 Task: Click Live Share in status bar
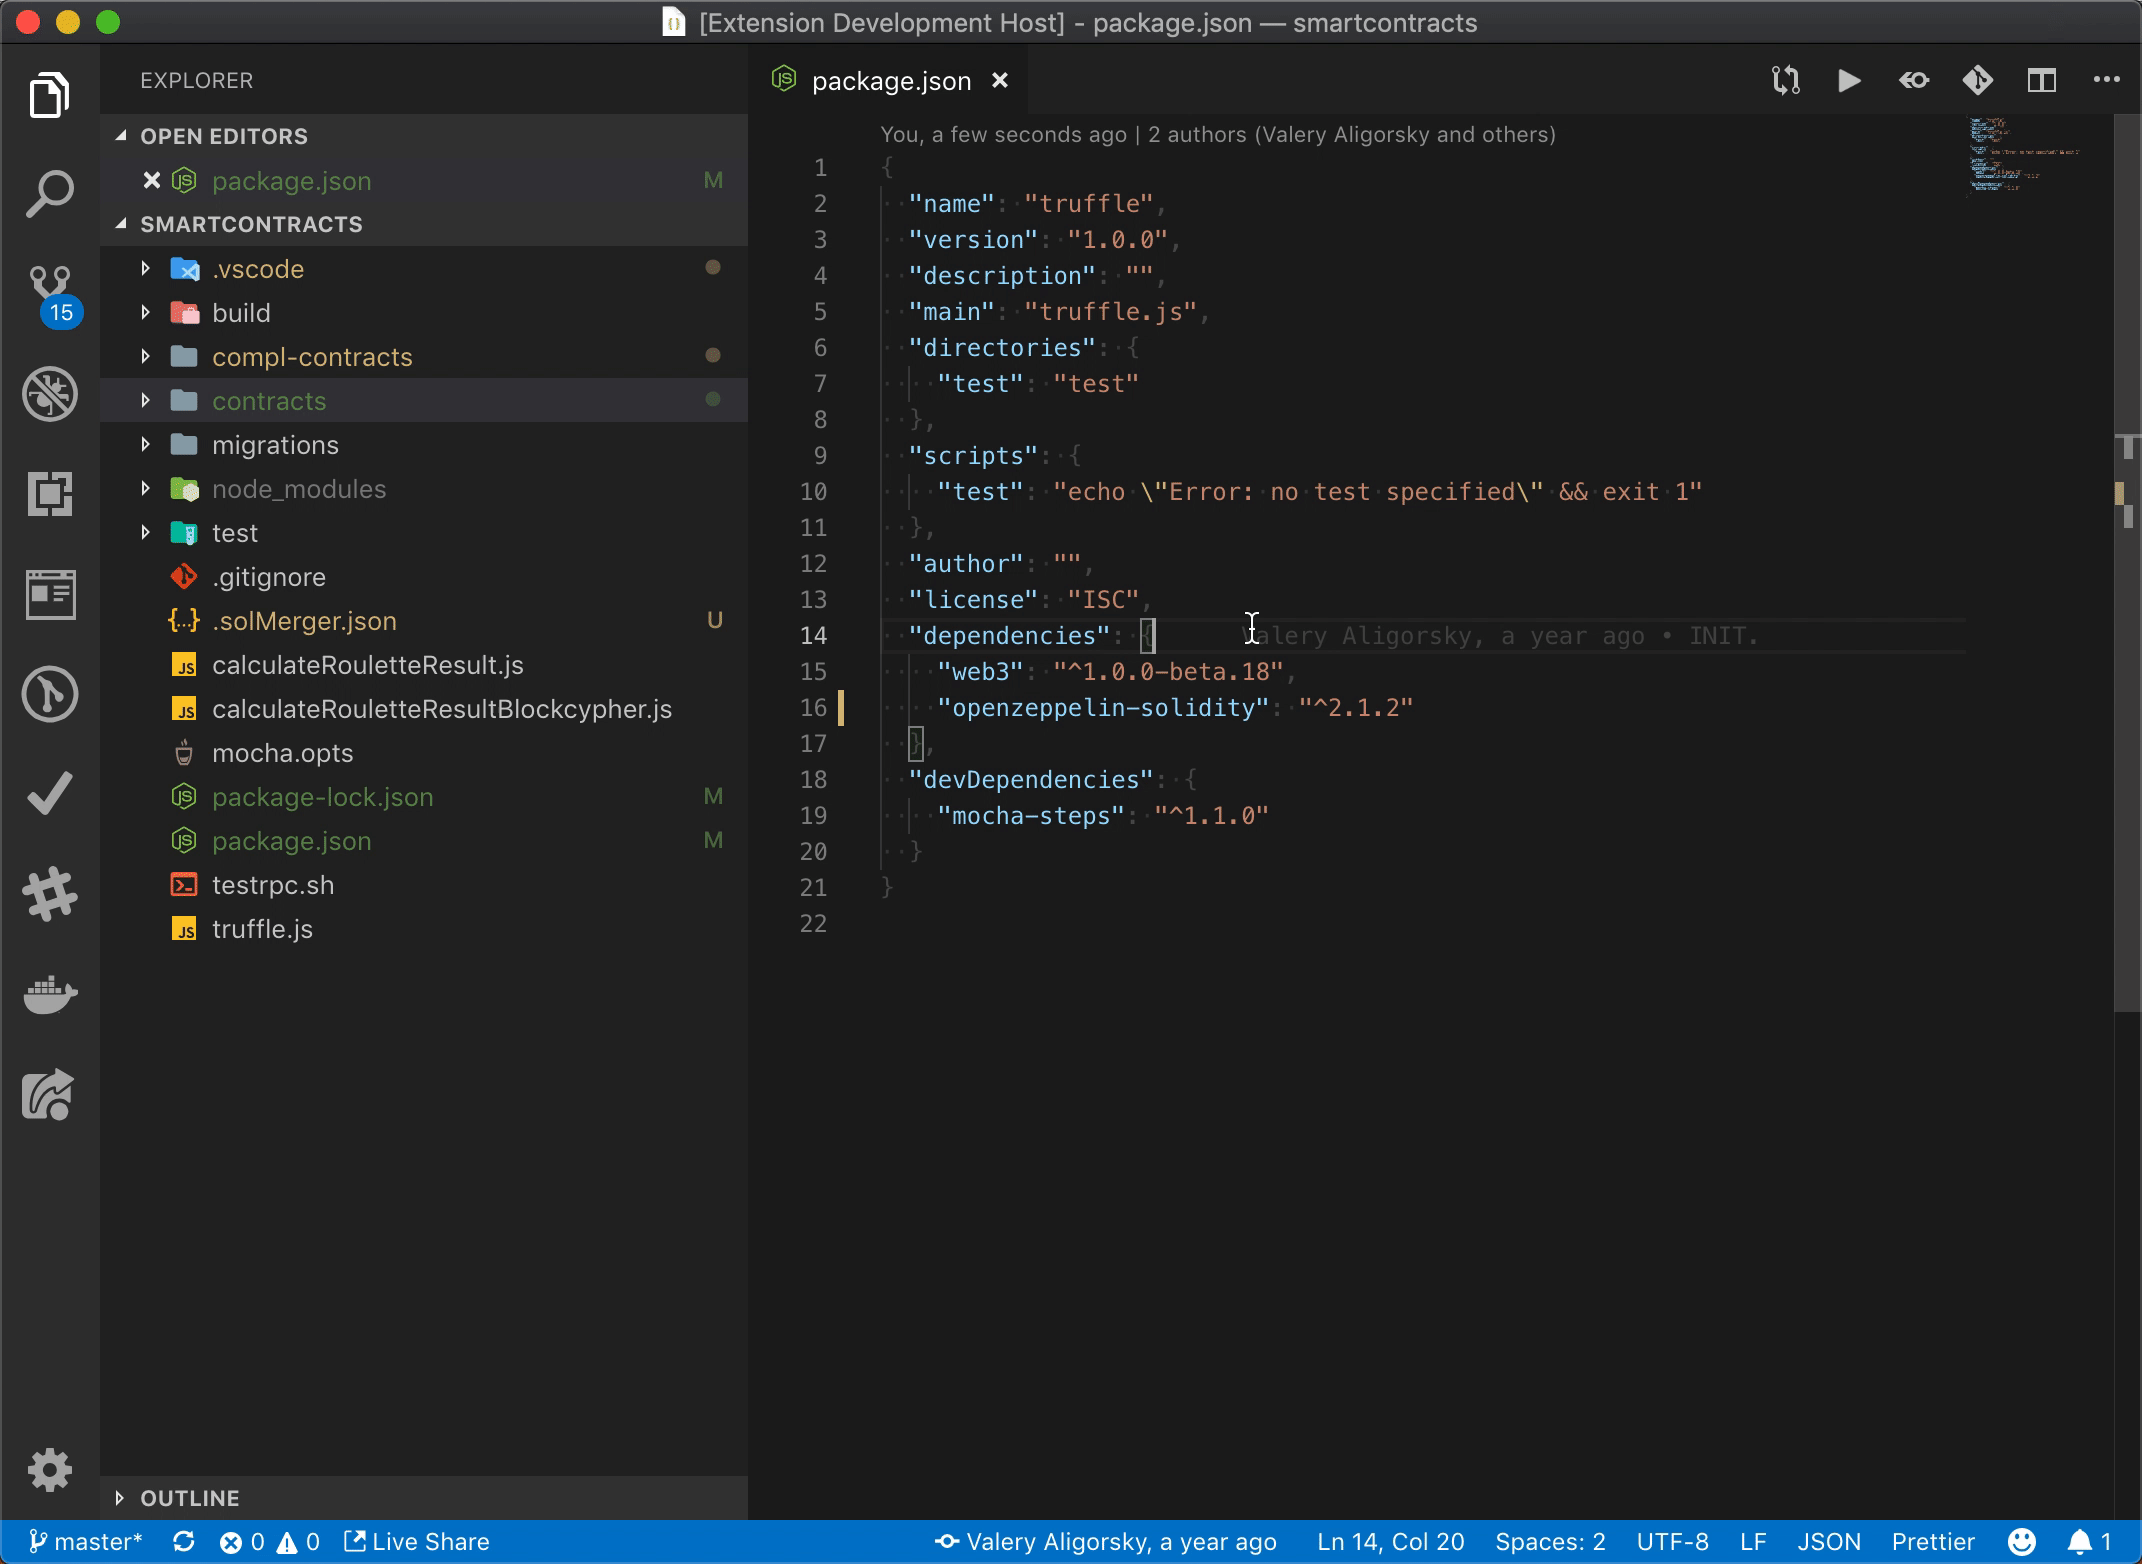click(417, 1542)
